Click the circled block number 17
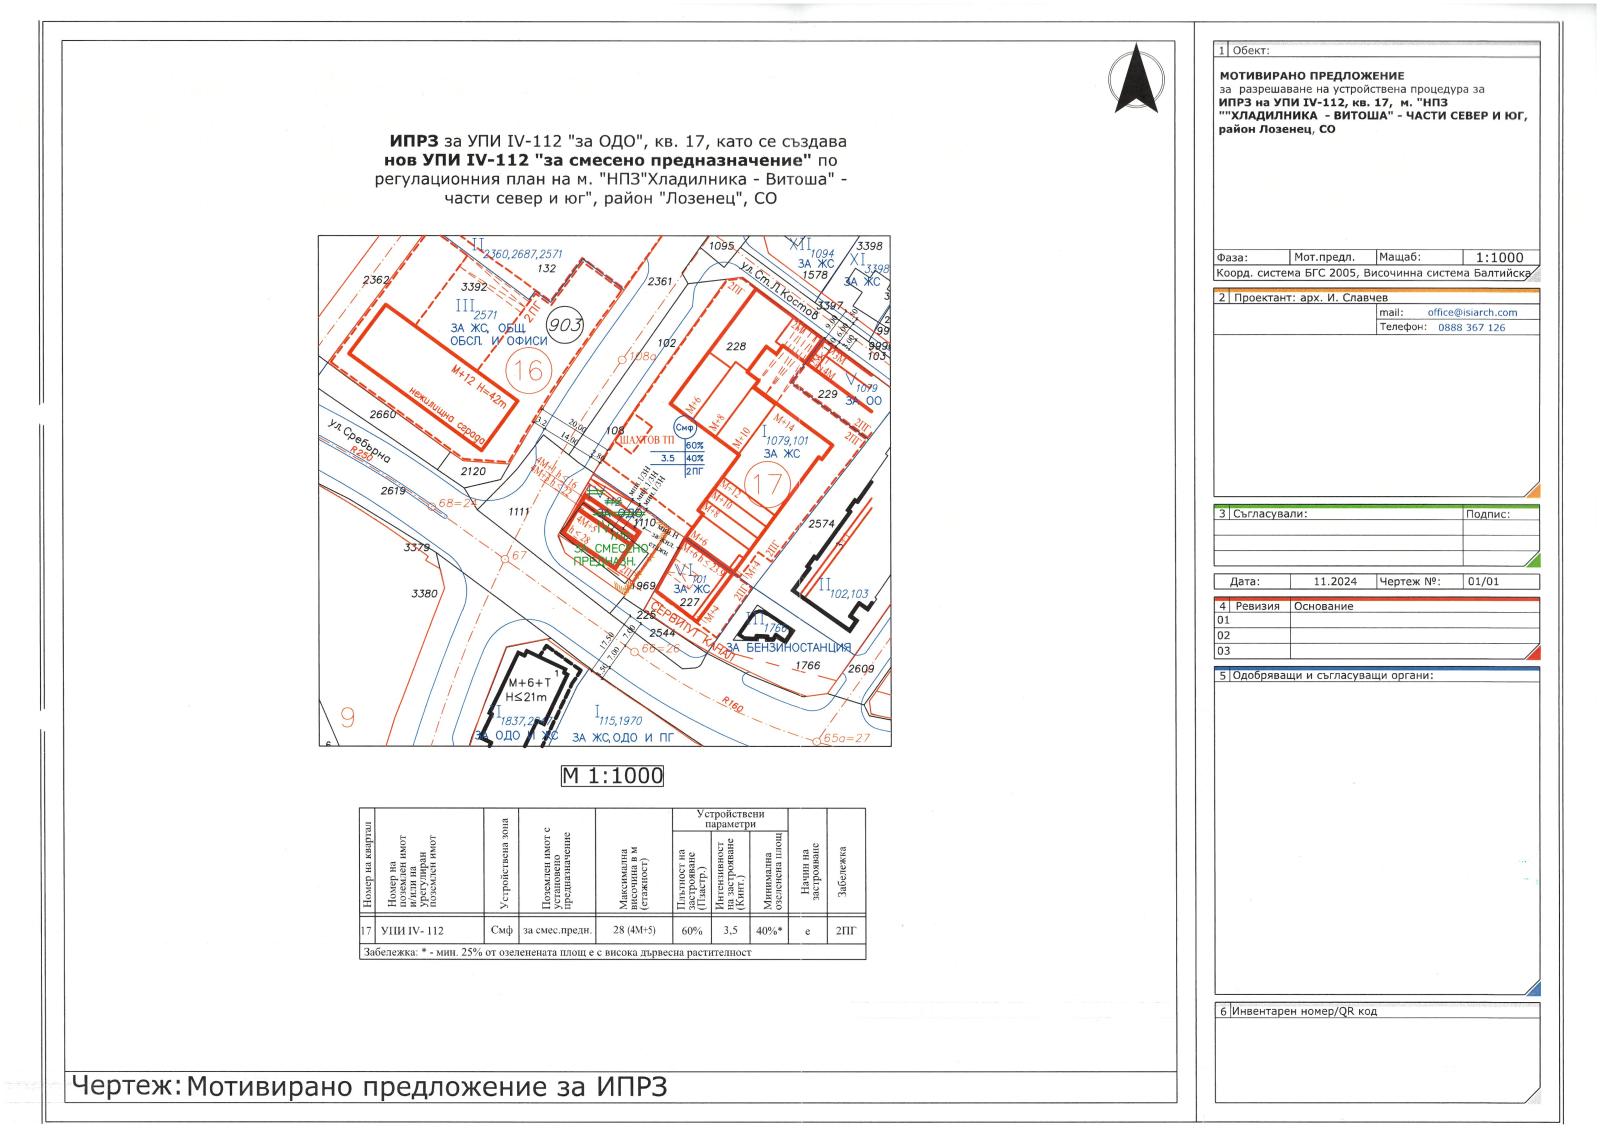 click(767, 487)
